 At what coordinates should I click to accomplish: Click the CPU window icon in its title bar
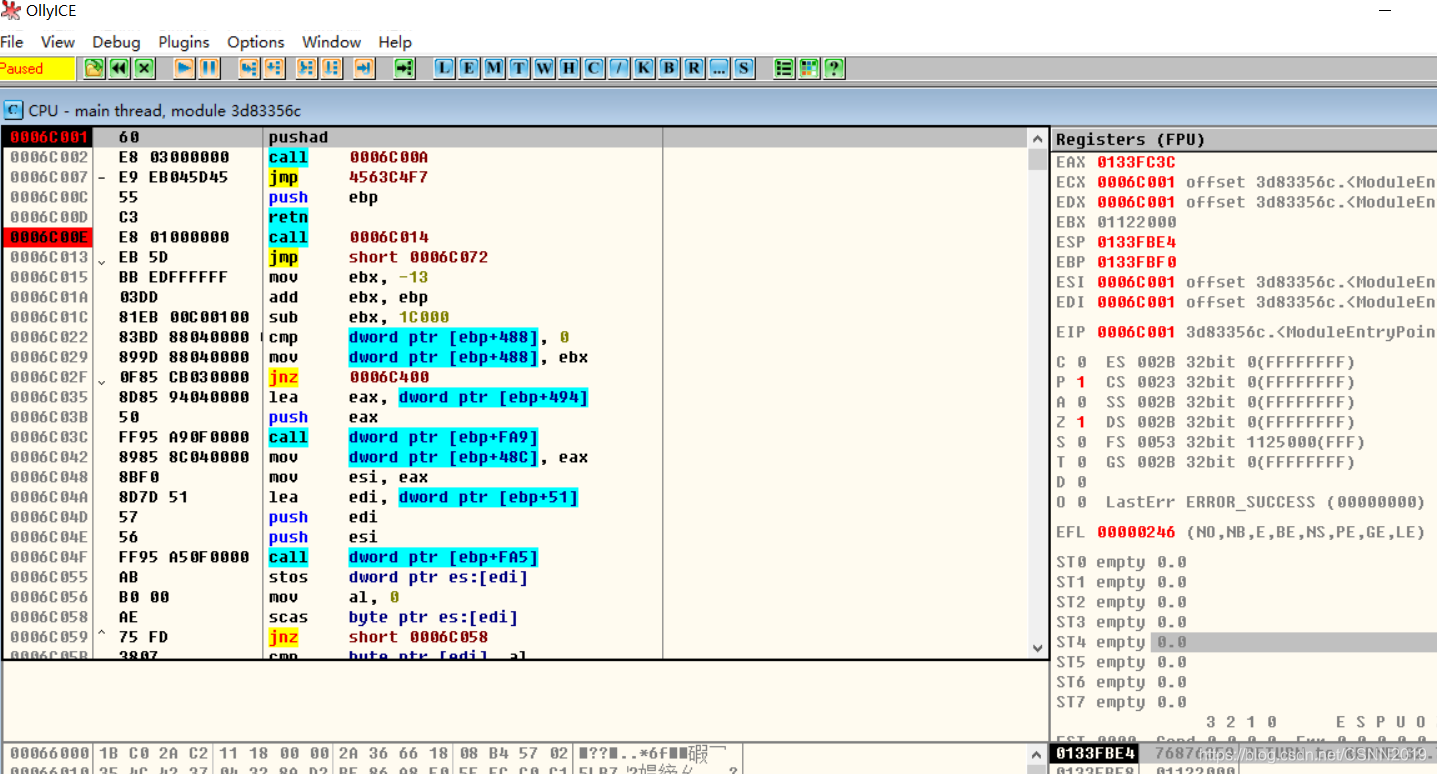14,110
